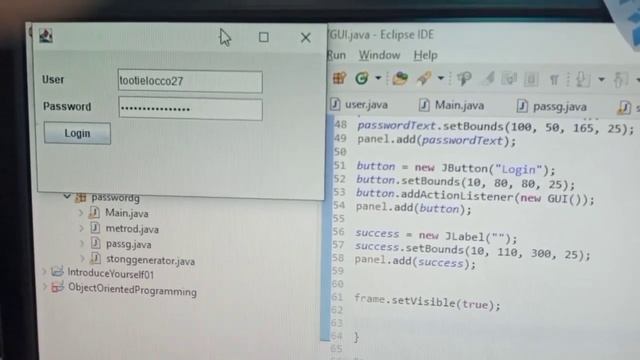Image resolution: width=640 pixels, height=360 pixels.
Task: Expand the IntroduceYourself01 project
Action: [x=44, y=271]
